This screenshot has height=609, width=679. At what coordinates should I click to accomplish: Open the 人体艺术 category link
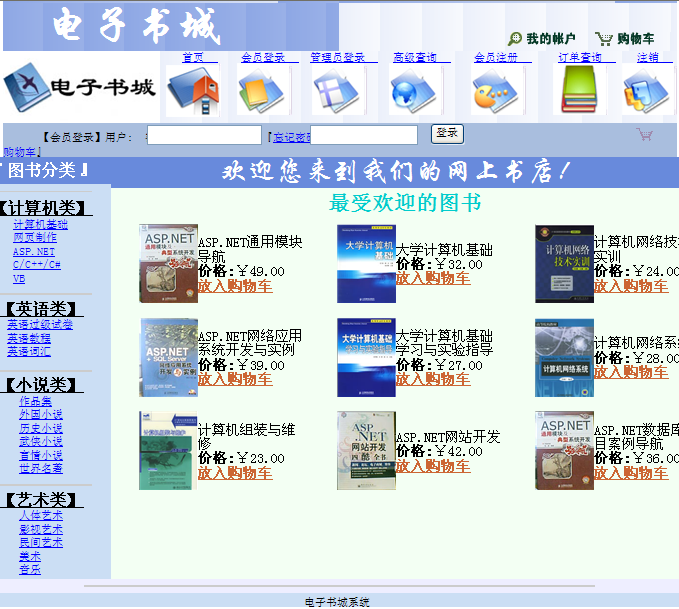pyautogui.click(x=41, y=515)
